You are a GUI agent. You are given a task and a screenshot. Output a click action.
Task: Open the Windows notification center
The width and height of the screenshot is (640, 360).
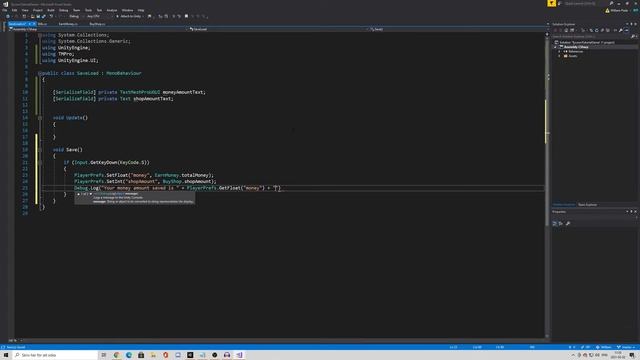pos(632,355)
